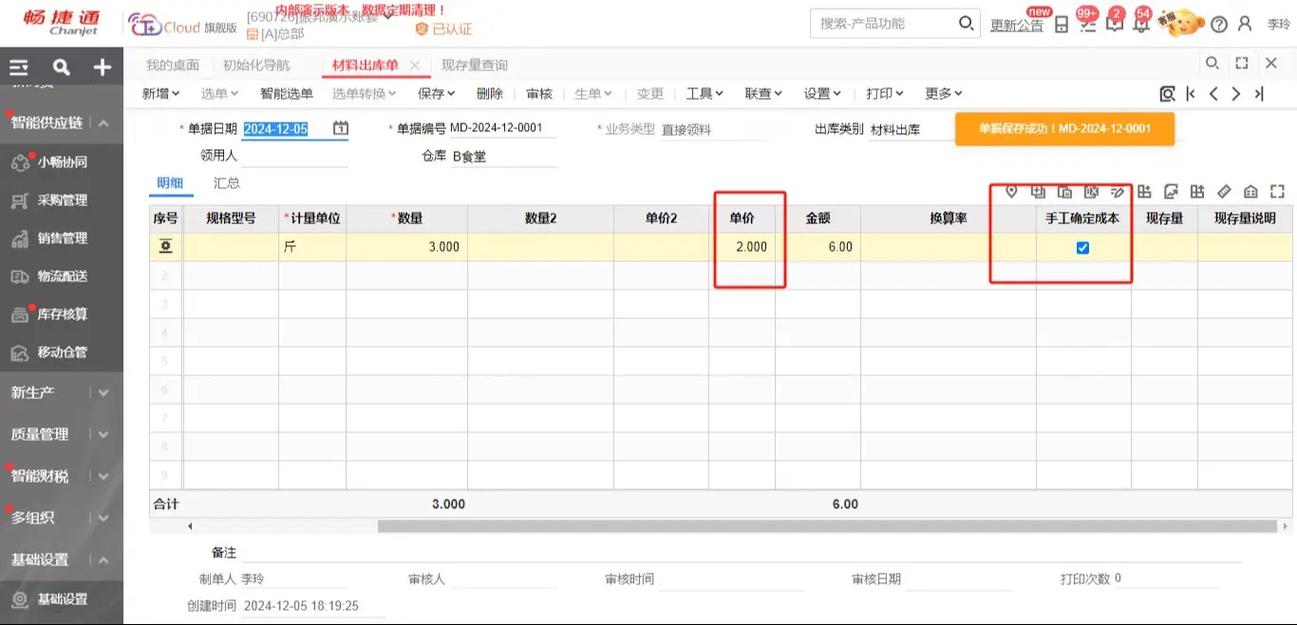Go to the previous record arrow
The image size is (1297, 625).
[1213, 94]
